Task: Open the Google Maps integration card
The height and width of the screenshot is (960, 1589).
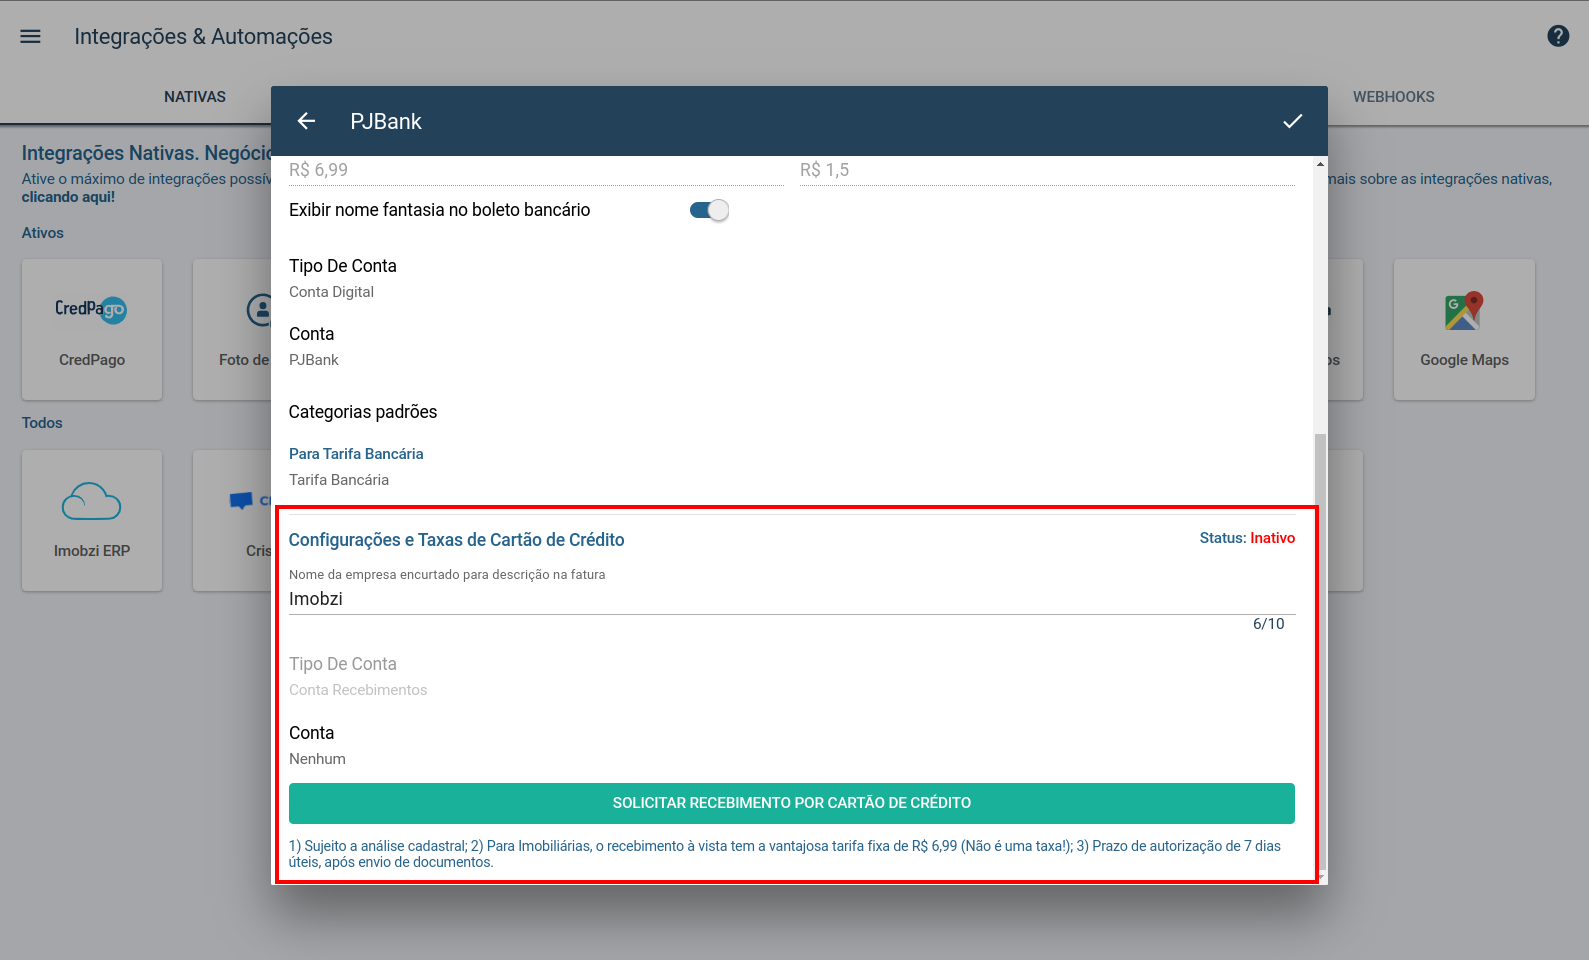Action: [1464, 330]
